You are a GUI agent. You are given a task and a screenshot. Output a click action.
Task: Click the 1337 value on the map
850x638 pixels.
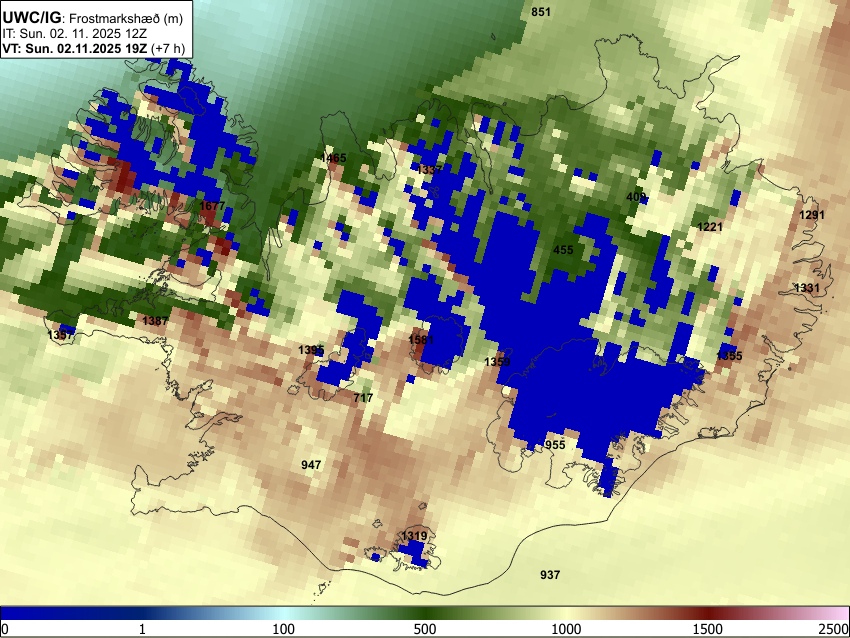pyautogui.click(x=430, y=170)
